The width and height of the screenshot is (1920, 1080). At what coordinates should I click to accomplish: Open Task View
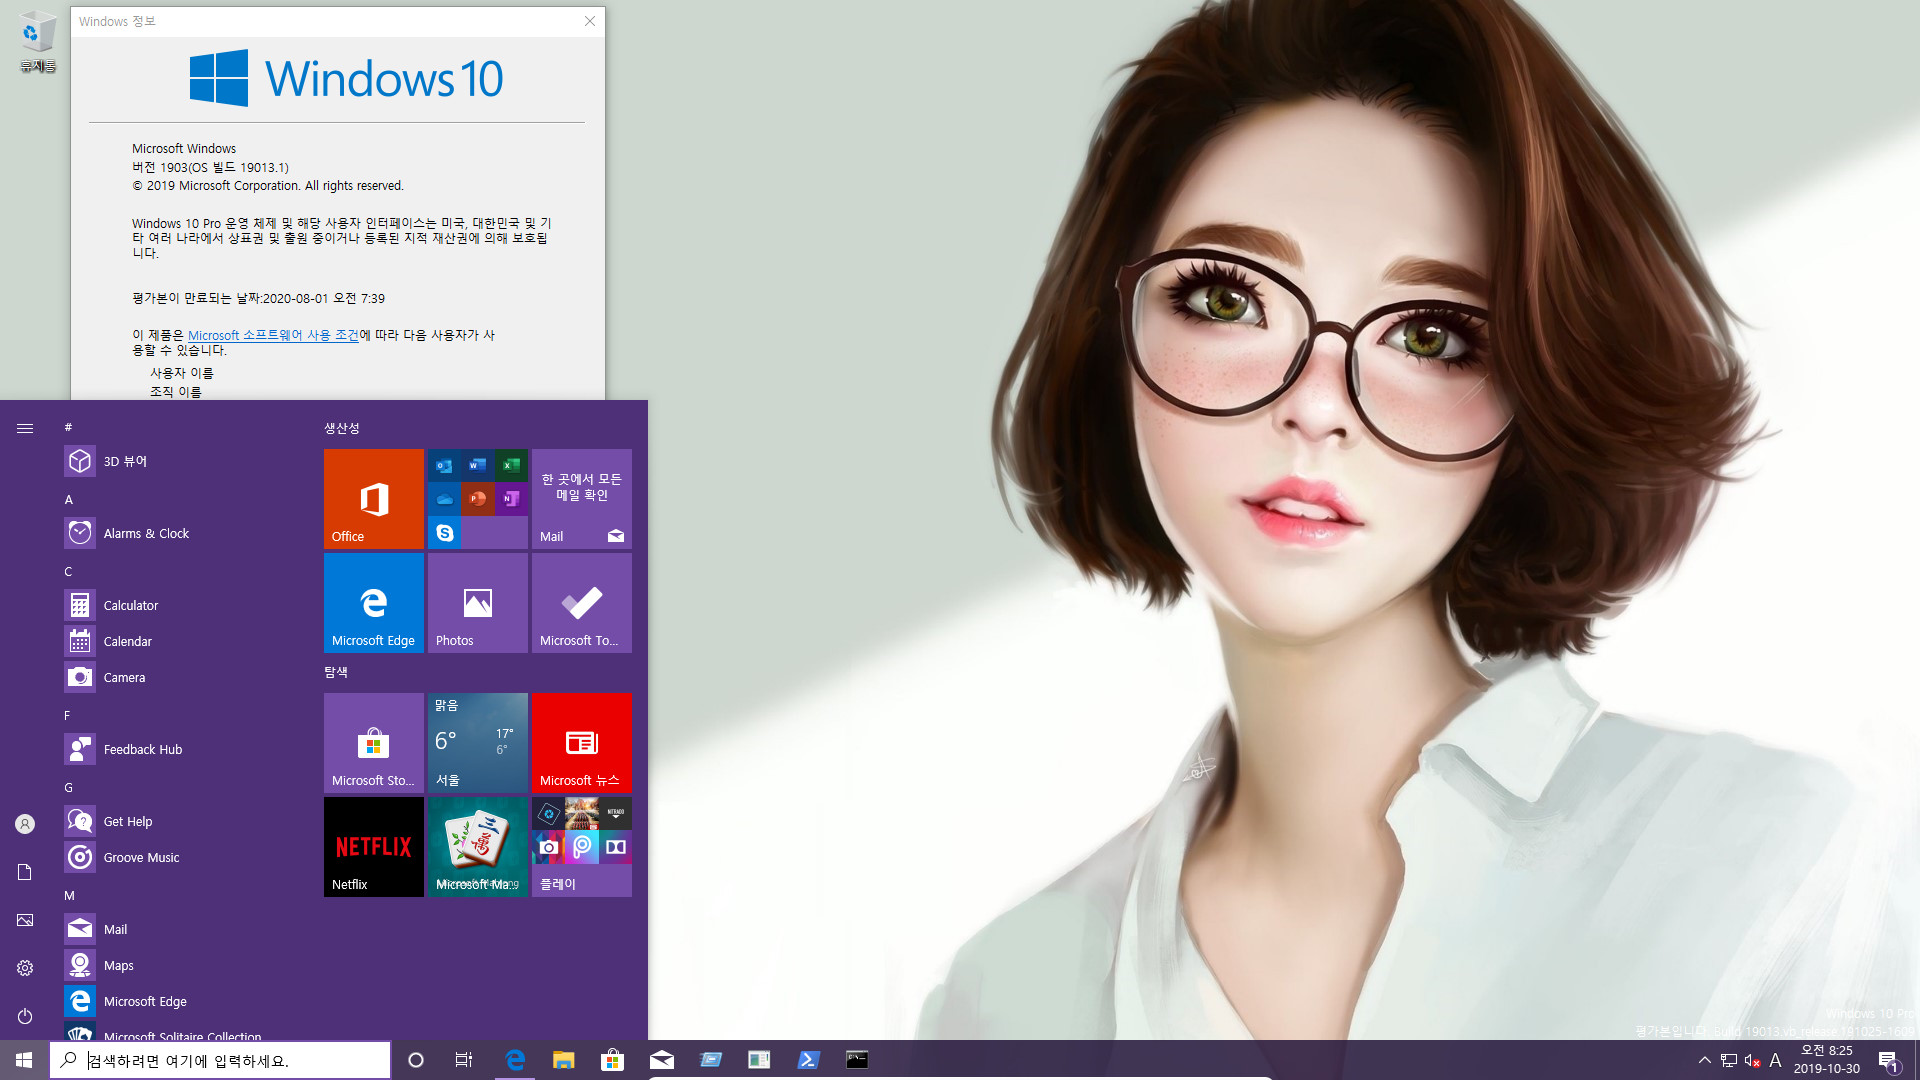[464, 1060]
